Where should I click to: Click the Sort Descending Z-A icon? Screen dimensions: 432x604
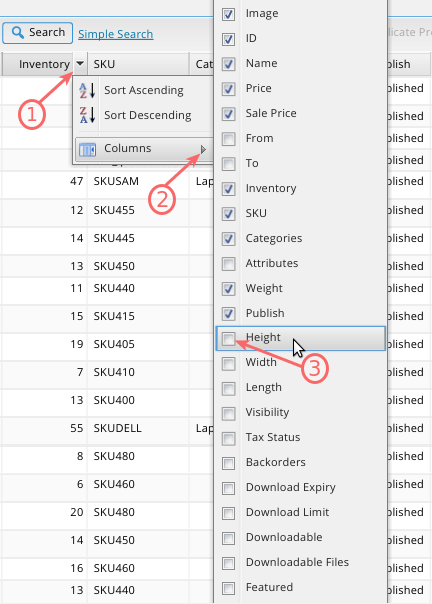point(87,115)
